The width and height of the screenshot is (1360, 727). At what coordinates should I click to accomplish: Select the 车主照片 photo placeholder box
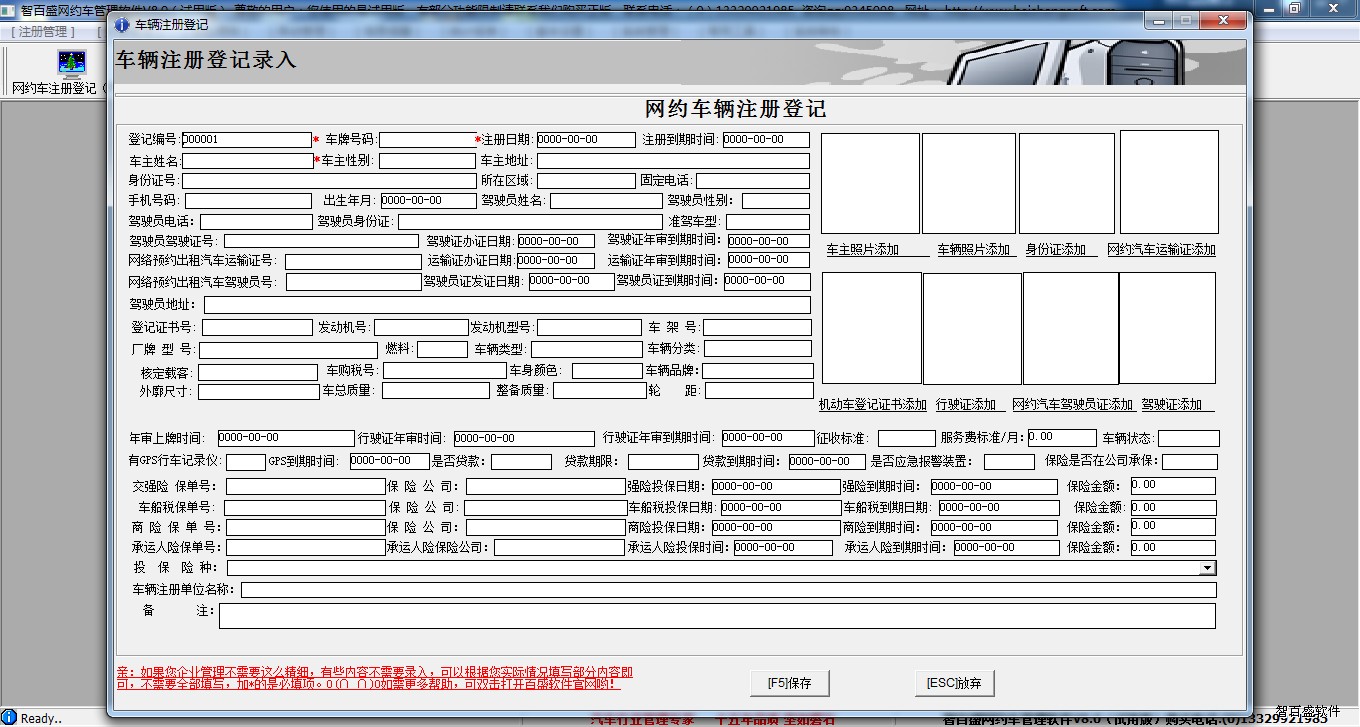pyautogui.click(x=870, y=184)
